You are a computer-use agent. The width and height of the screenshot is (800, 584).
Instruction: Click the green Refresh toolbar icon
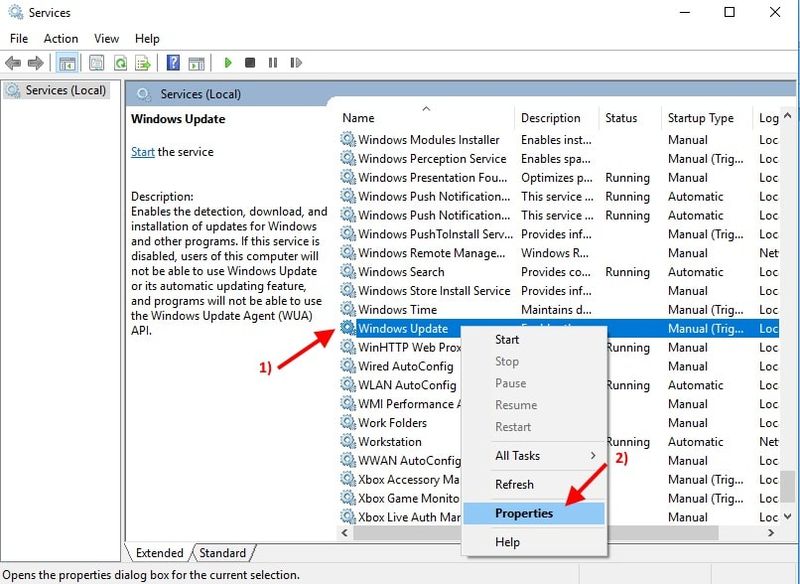tap(120, 63)
